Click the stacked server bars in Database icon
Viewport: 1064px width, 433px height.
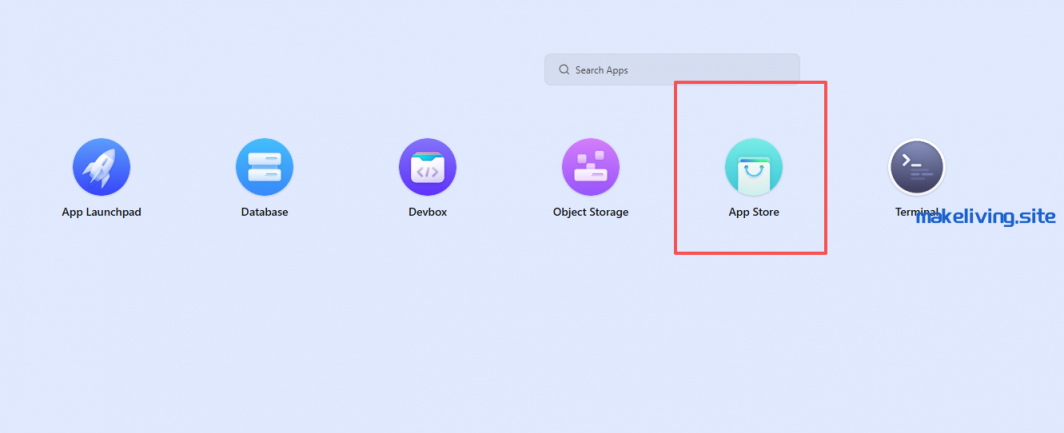click(x=264, y=168)
